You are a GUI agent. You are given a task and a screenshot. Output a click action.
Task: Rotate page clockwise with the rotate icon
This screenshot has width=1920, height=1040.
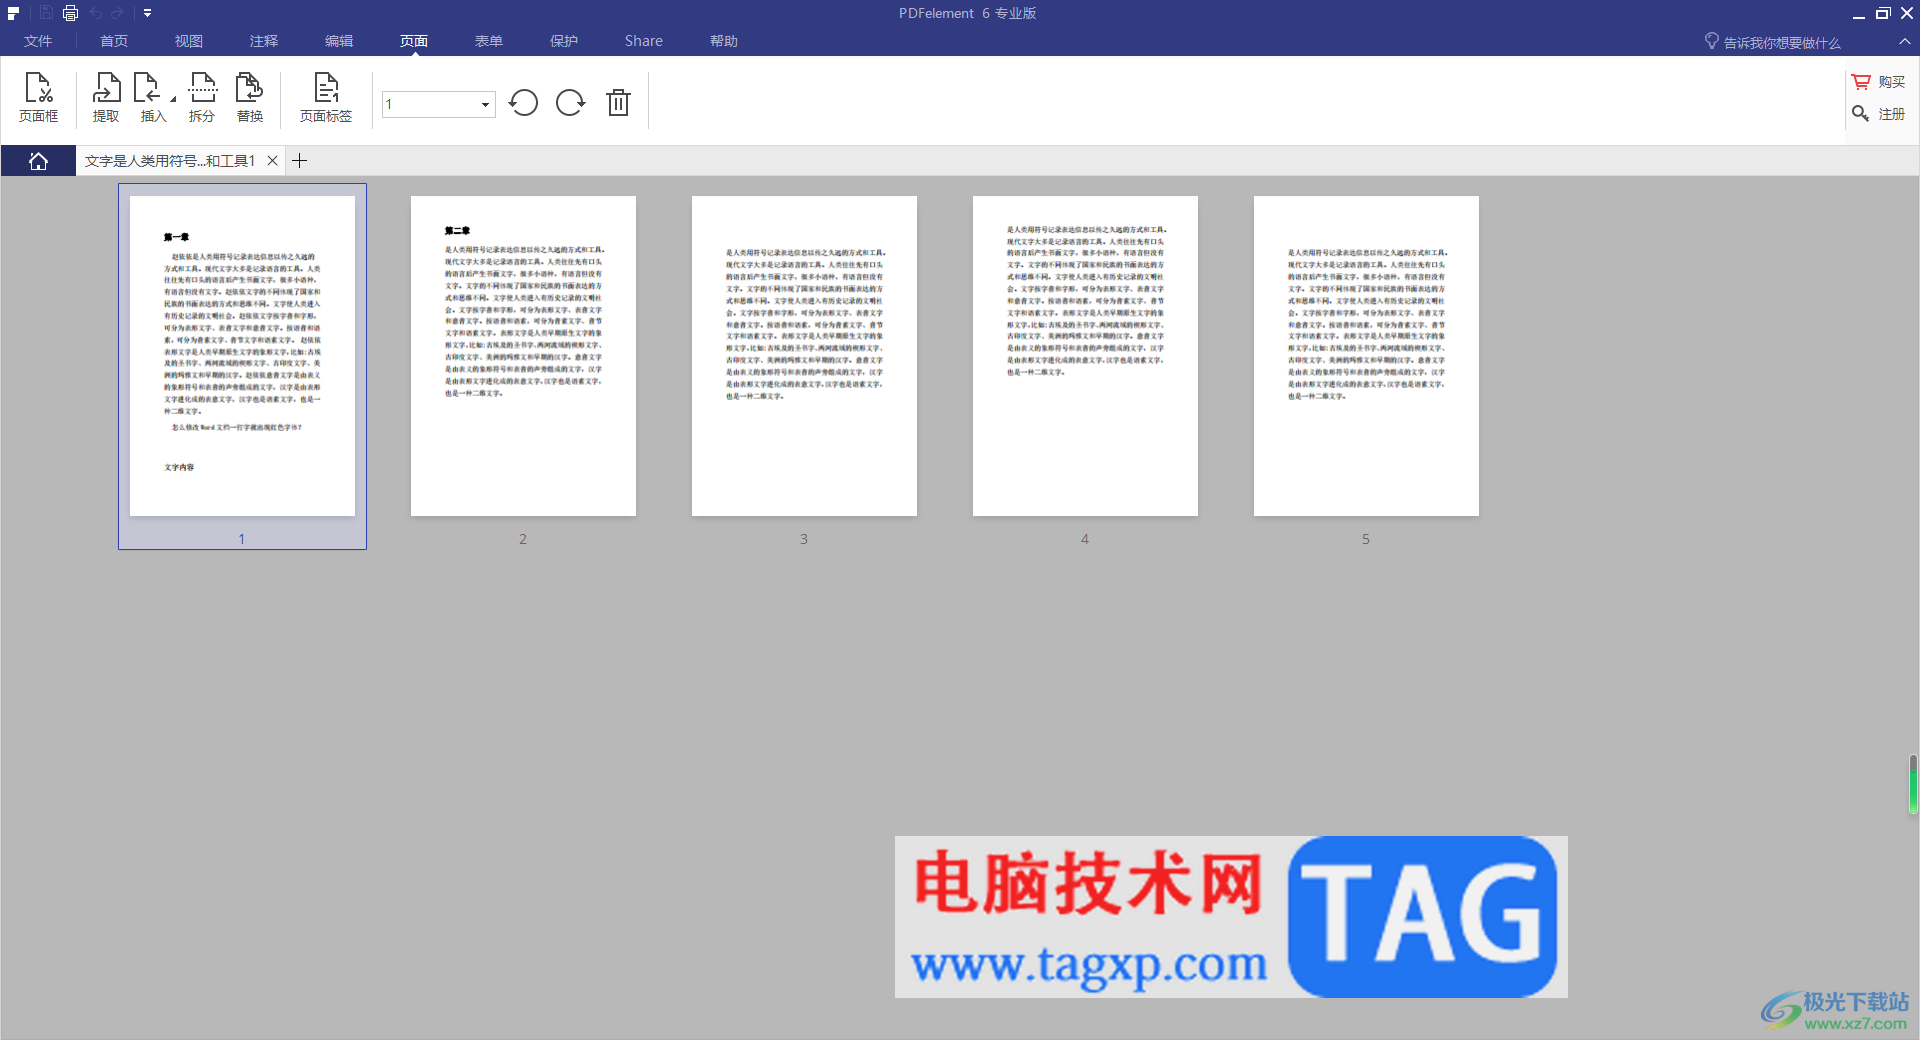571,103
